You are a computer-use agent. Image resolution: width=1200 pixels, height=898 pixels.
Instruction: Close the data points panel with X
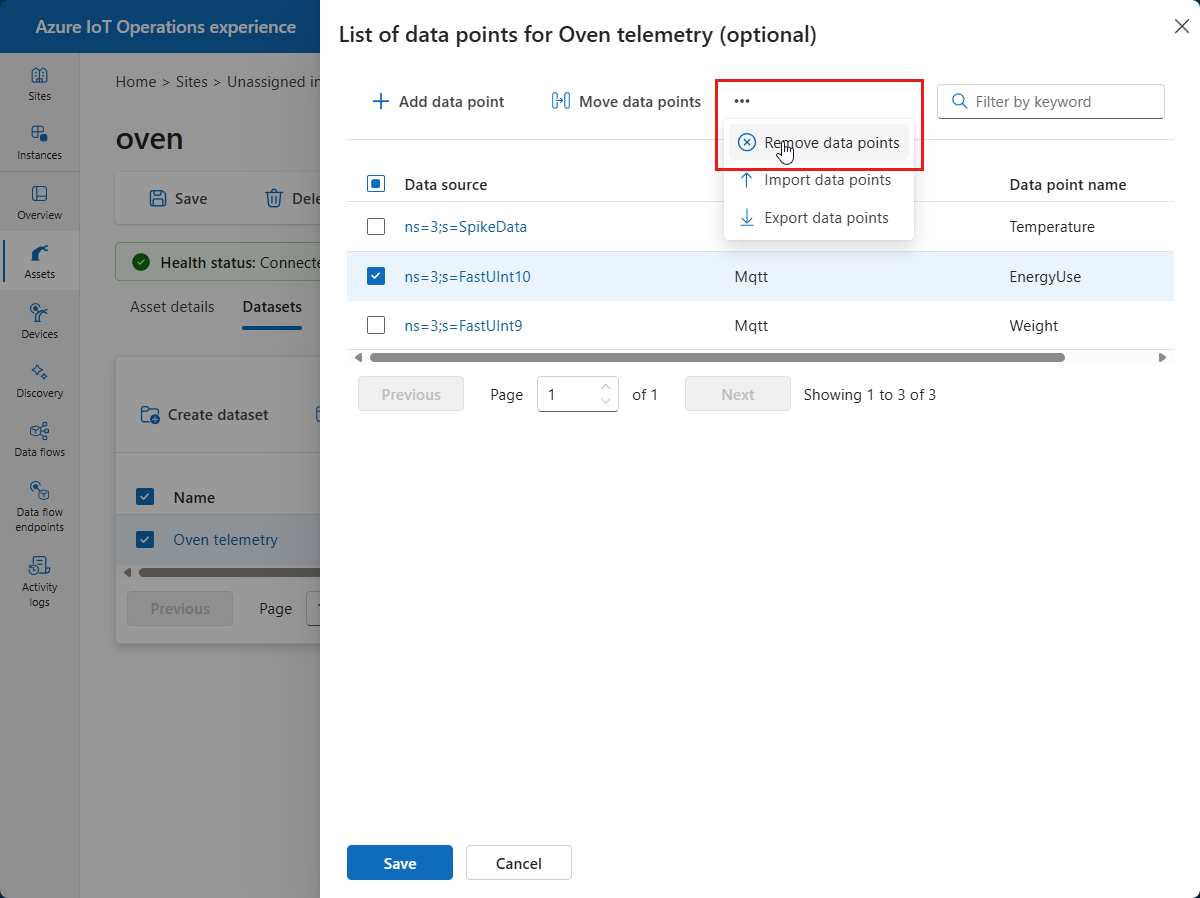[1181, 26]
